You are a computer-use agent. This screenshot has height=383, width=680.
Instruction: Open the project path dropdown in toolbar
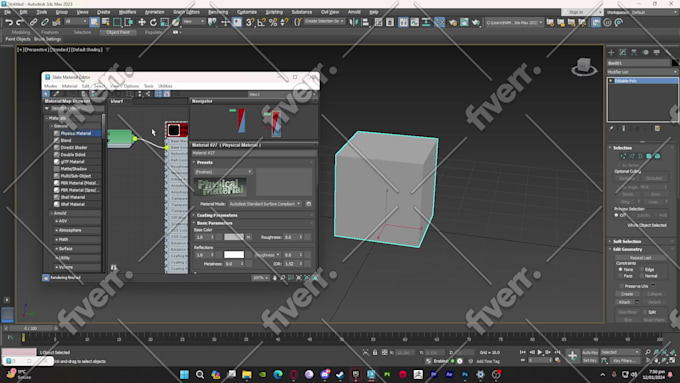pos(514,22)
